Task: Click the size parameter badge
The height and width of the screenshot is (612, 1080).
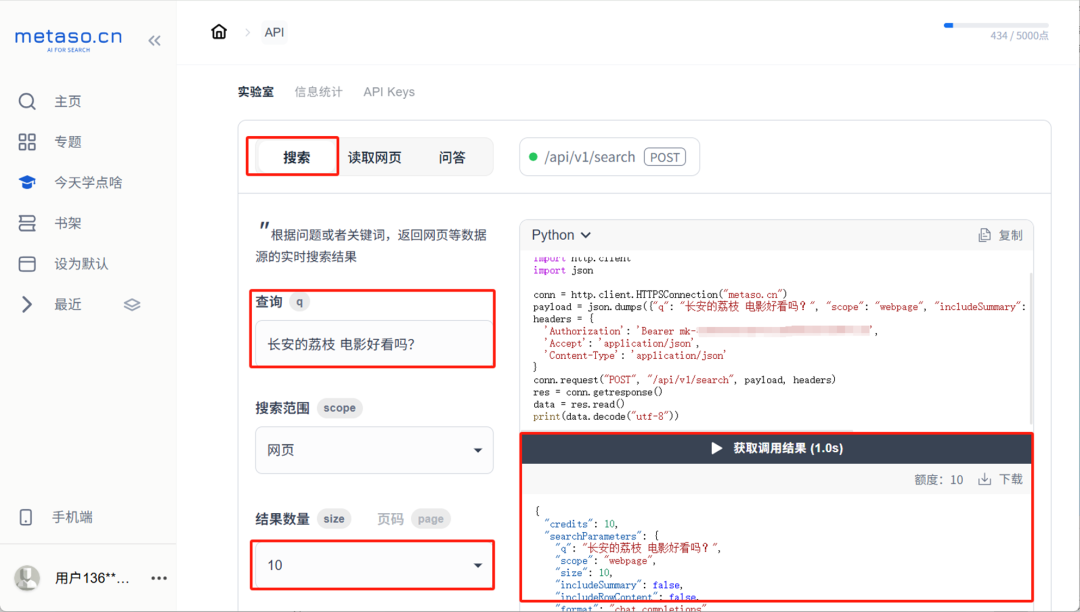Action: [x=334, y=518]
